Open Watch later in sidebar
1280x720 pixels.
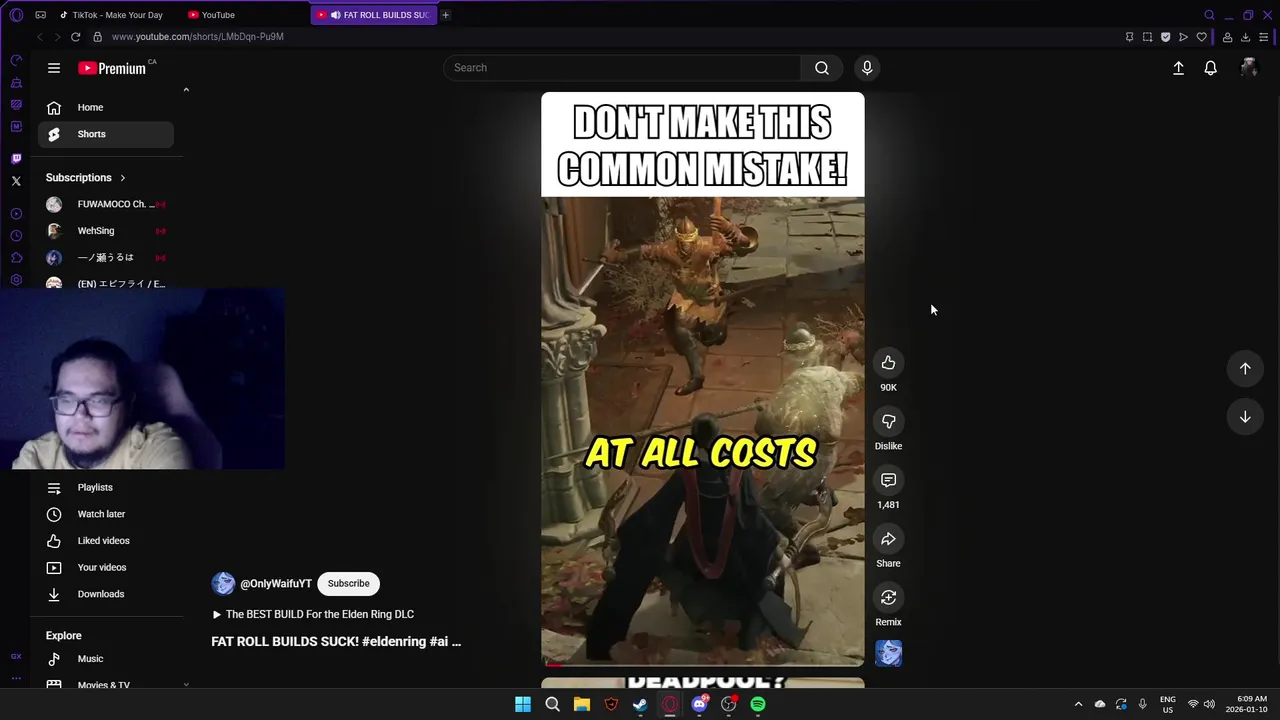point(106,514)
